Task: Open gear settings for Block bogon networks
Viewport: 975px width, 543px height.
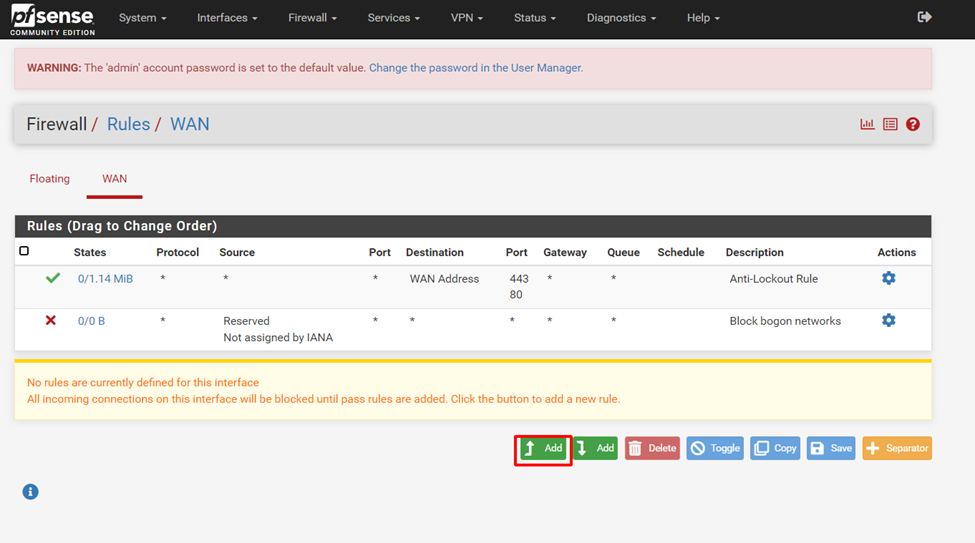Action: pyautogui.click(x=888, y=320)
